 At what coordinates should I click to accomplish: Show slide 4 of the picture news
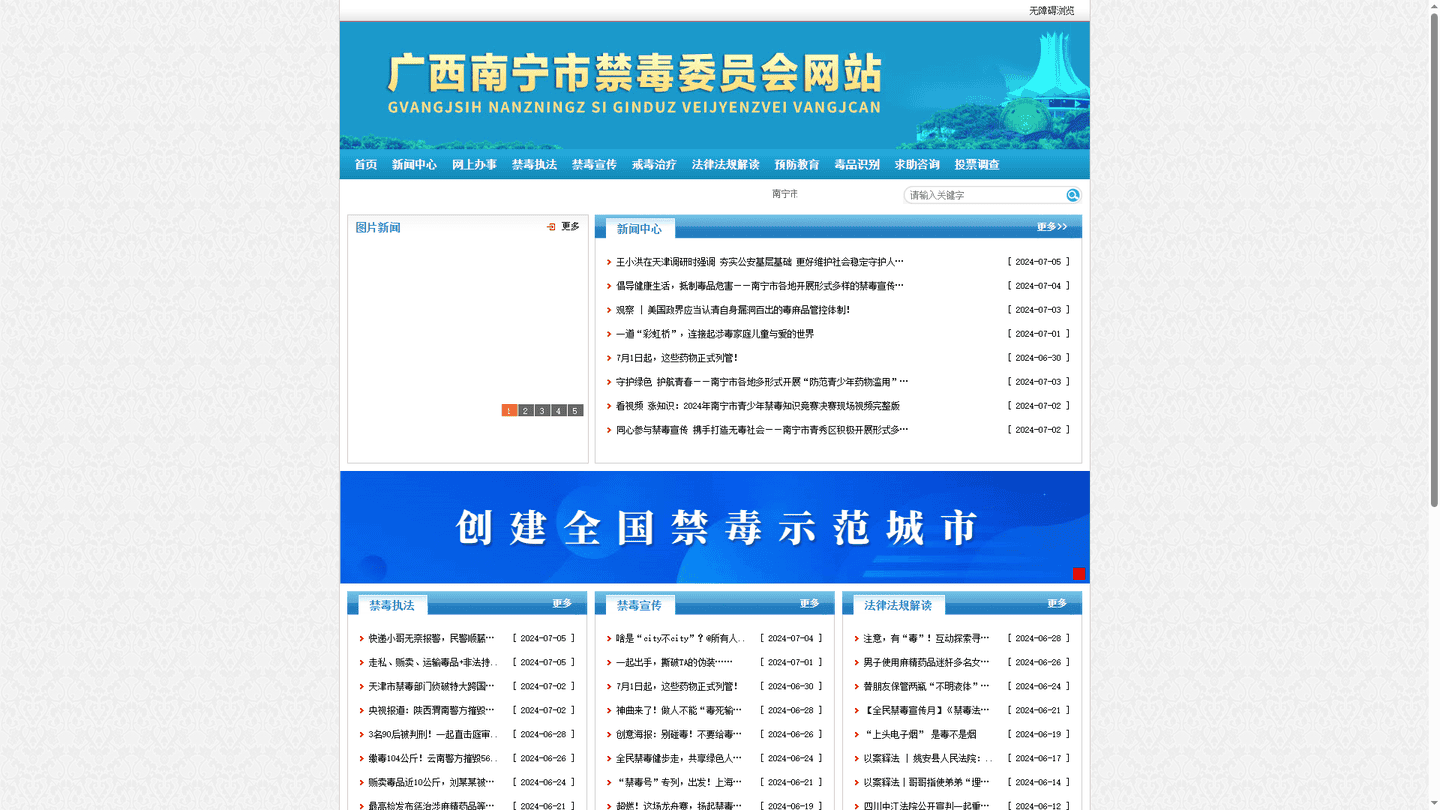pyautogui.click(x=559, y=410)
